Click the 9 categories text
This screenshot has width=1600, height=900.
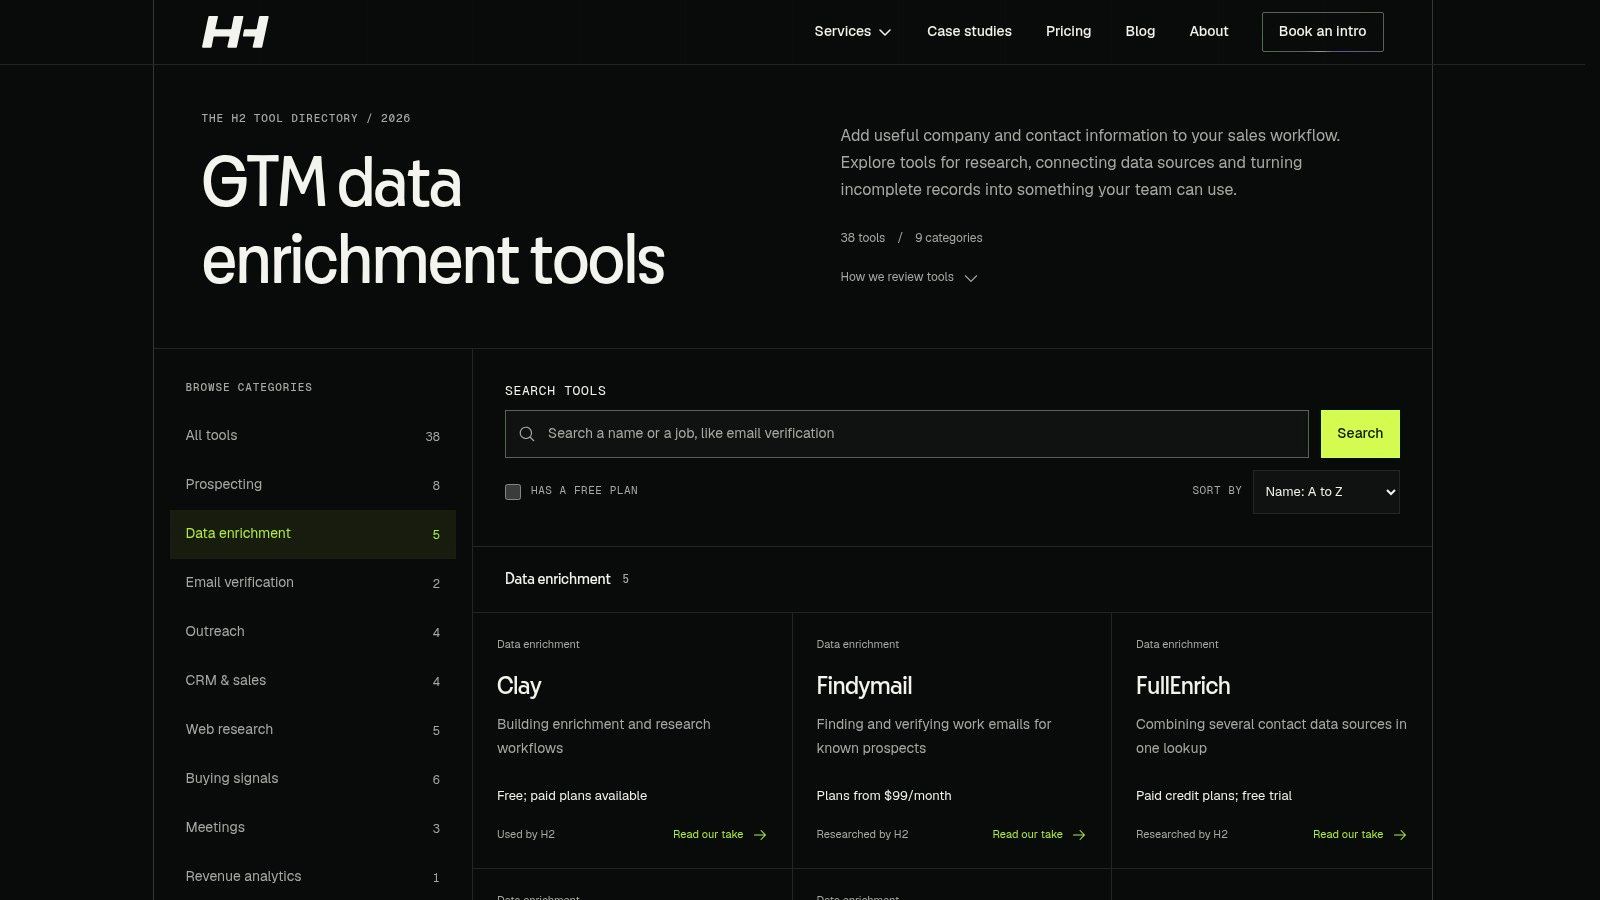[x=949, y=238]
